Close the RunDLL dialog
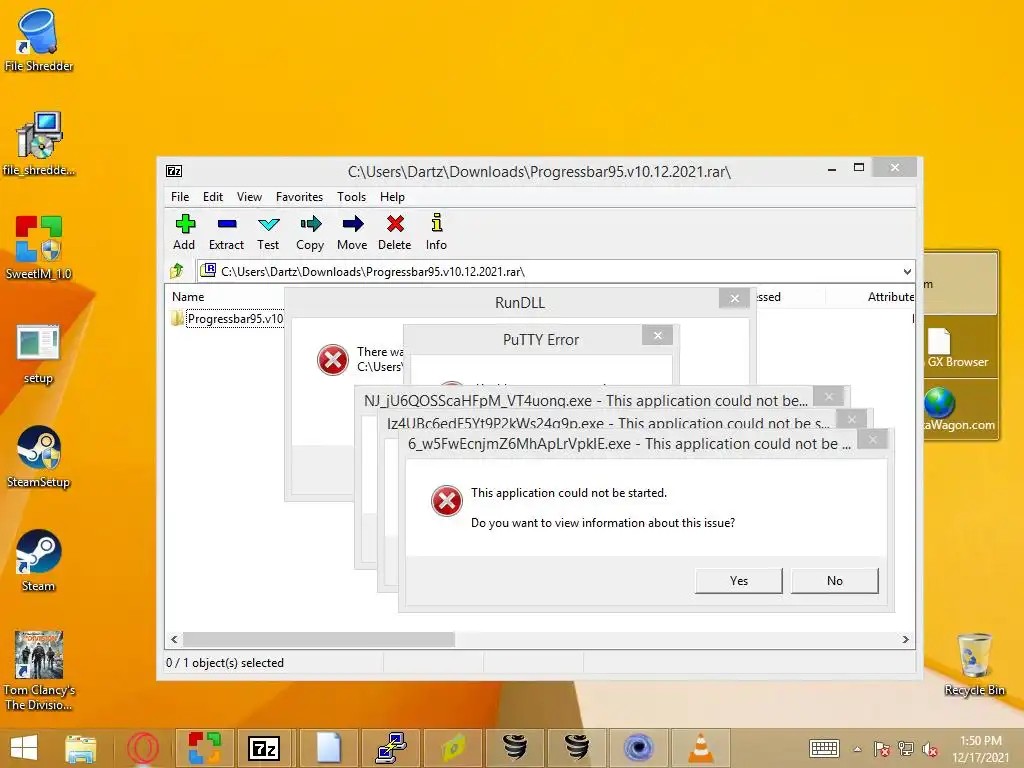The width and height of the screenshot is (1024, 768). click(x=735, y=298)
